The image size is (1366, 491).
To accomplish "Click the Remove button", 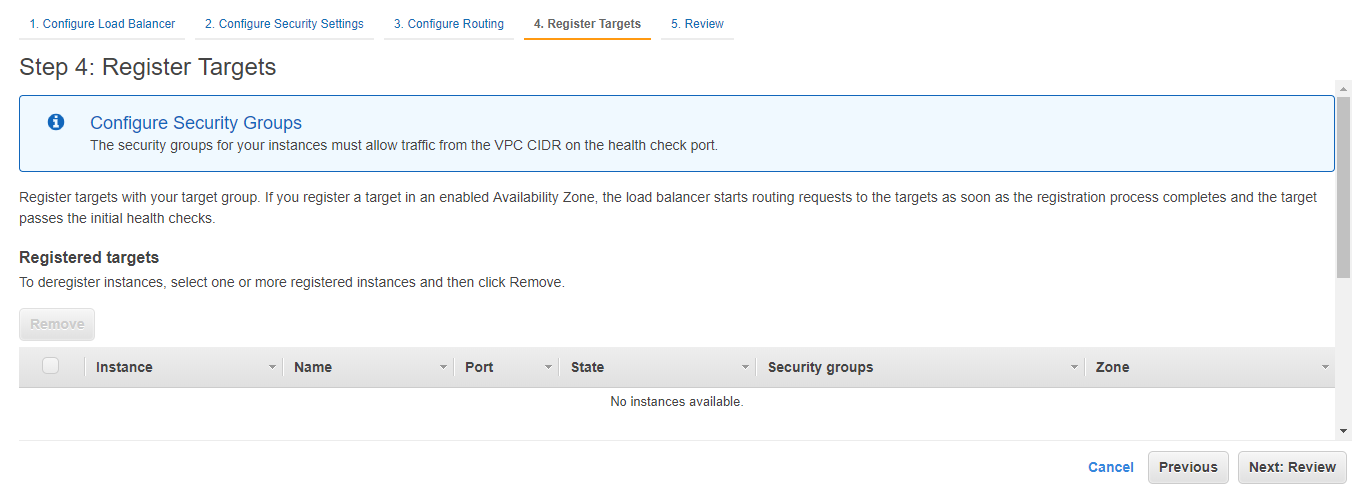I will pos(57,324).
